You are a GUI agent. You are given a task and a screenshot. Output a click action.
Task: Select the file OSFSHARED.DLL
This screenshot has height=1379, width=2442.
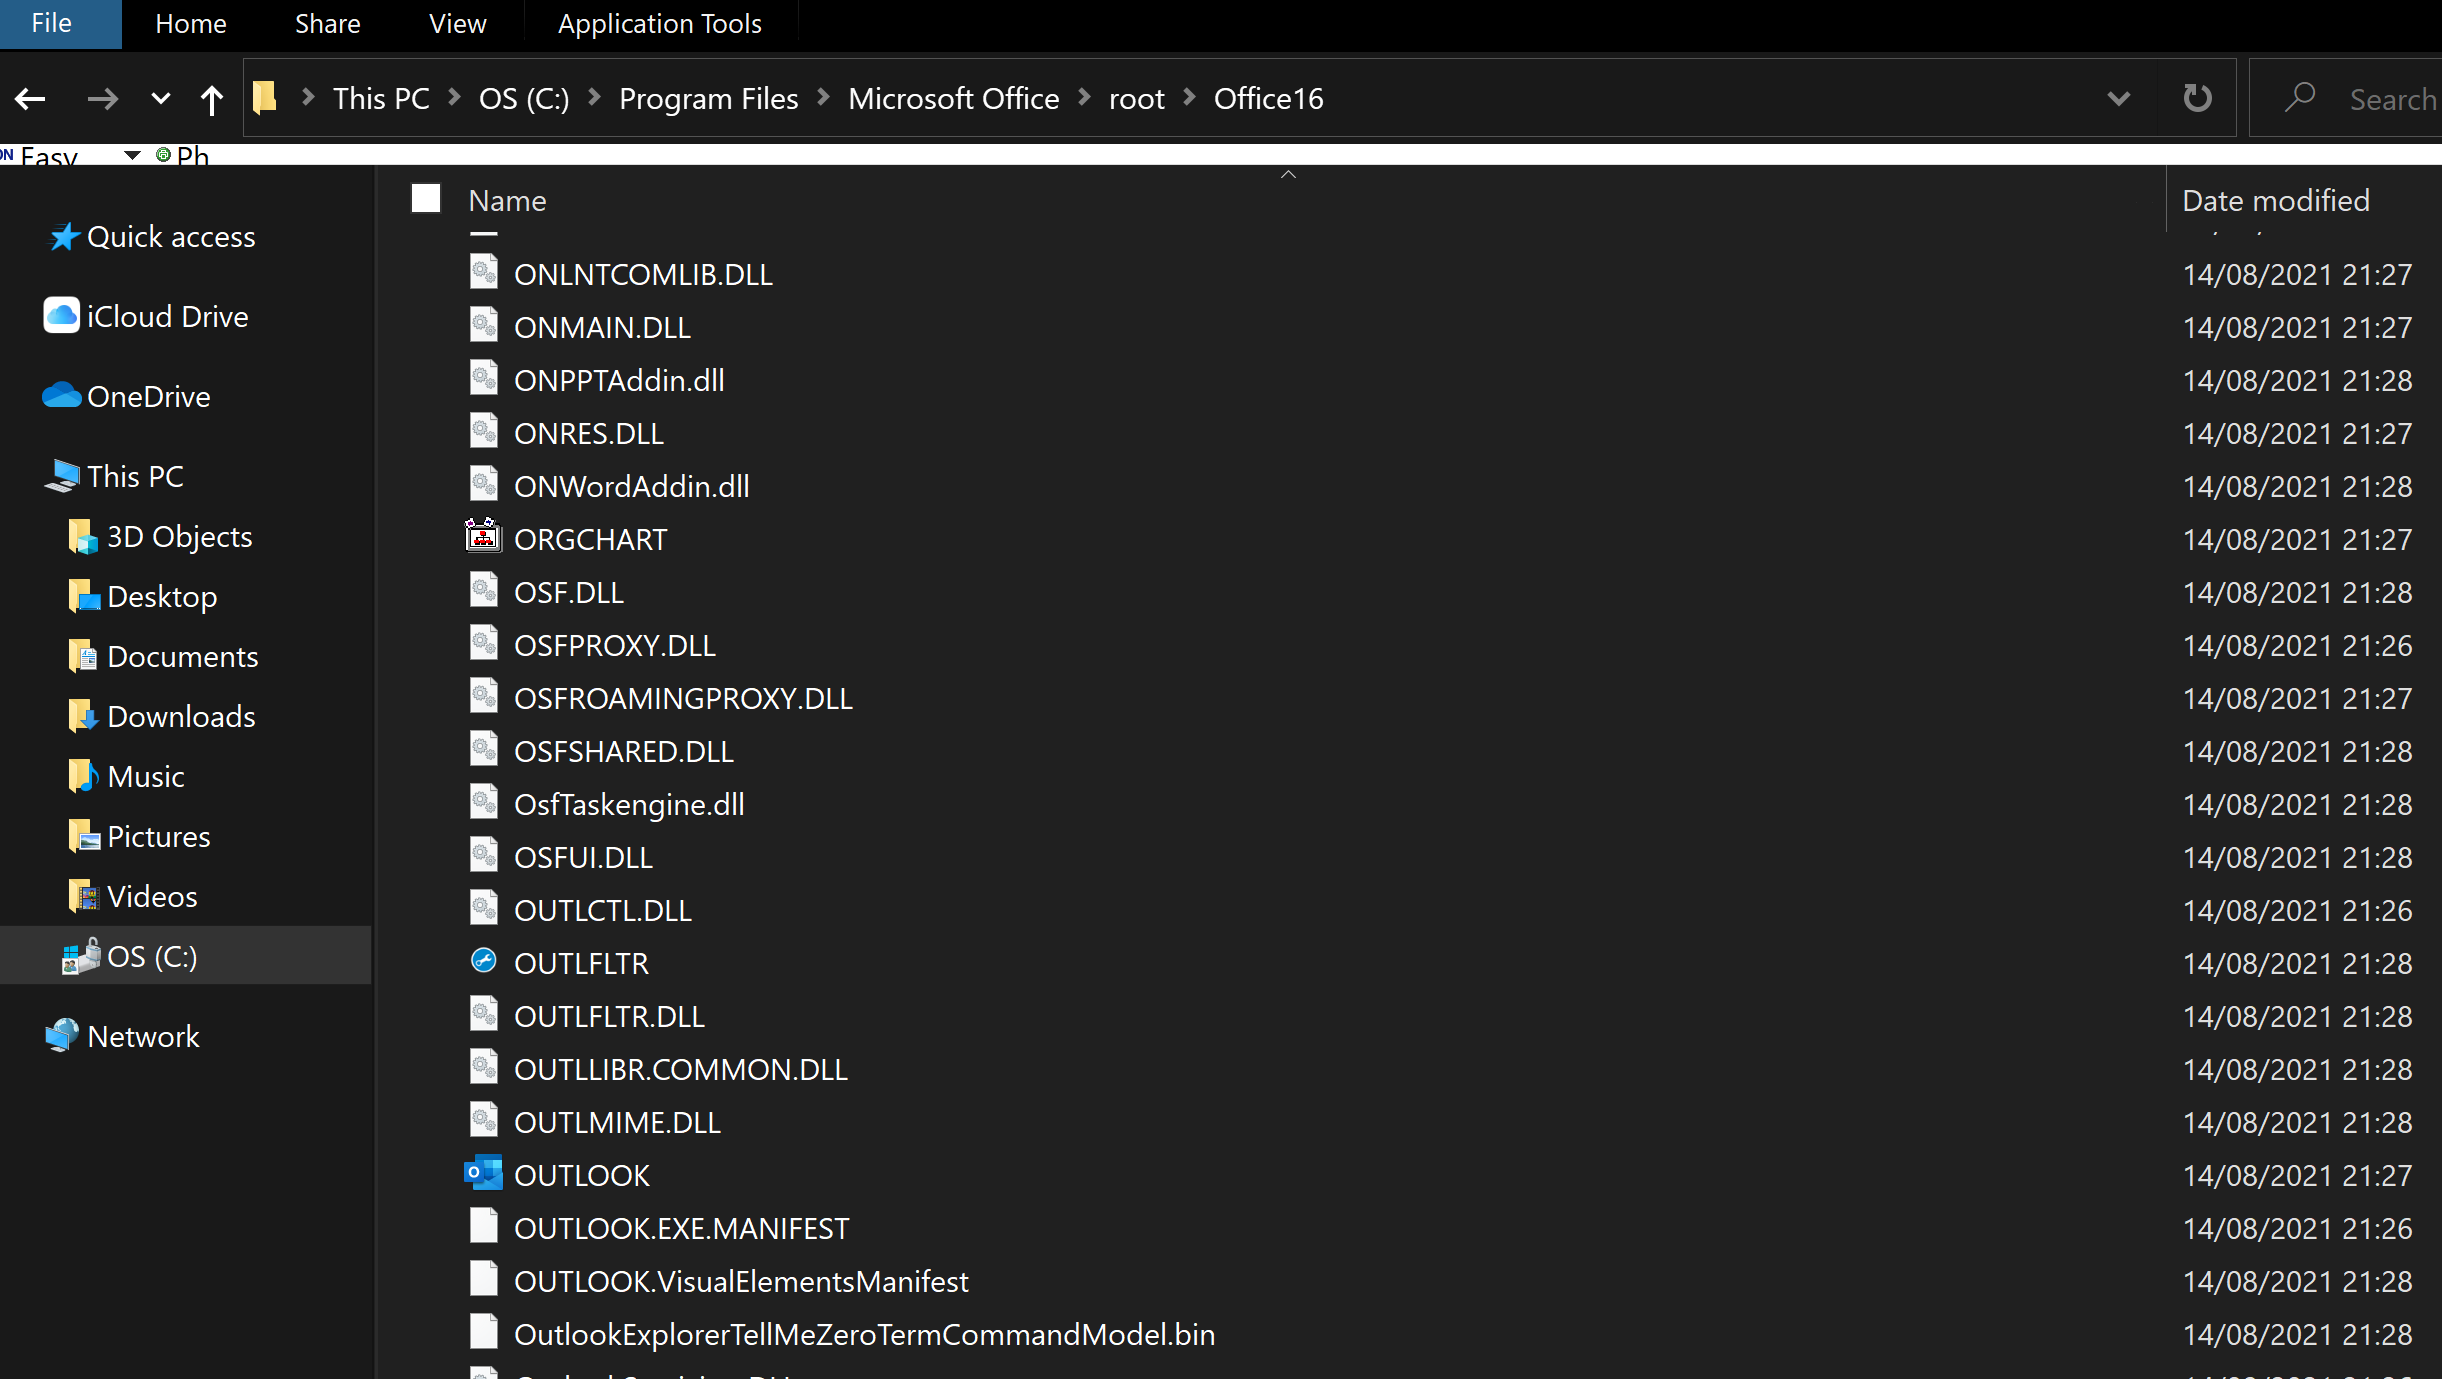[623, 751]
